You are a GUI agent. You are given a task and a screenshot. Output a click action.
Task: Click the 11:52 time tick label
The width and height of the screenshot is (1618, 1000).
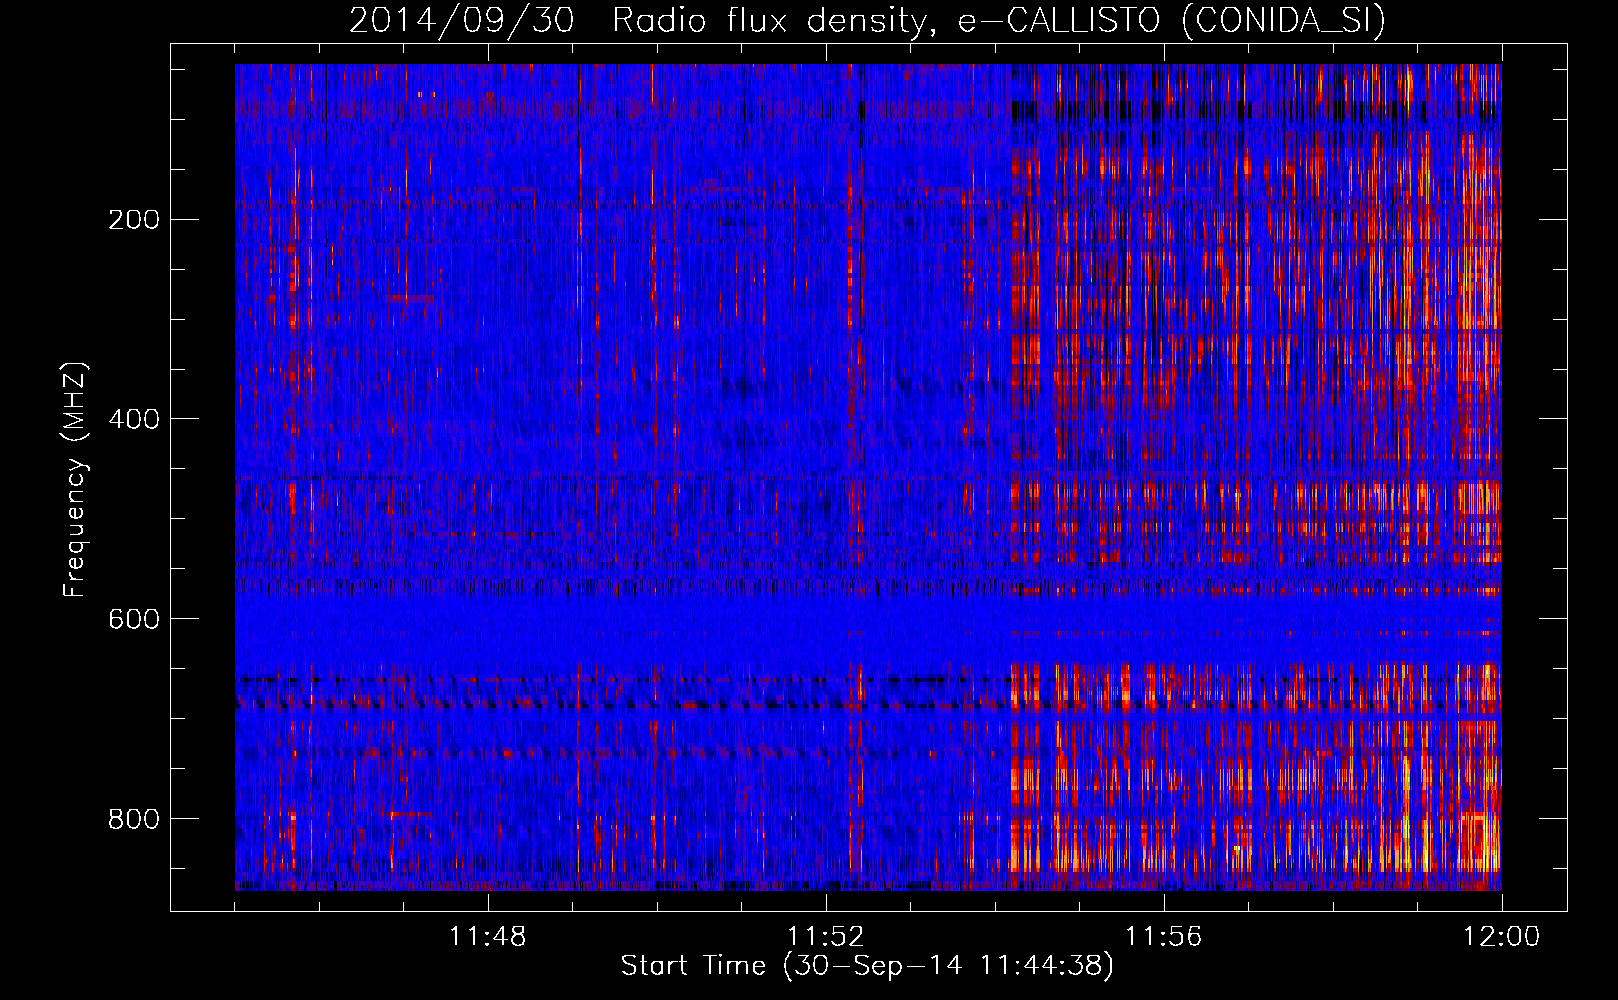point(825,937)
